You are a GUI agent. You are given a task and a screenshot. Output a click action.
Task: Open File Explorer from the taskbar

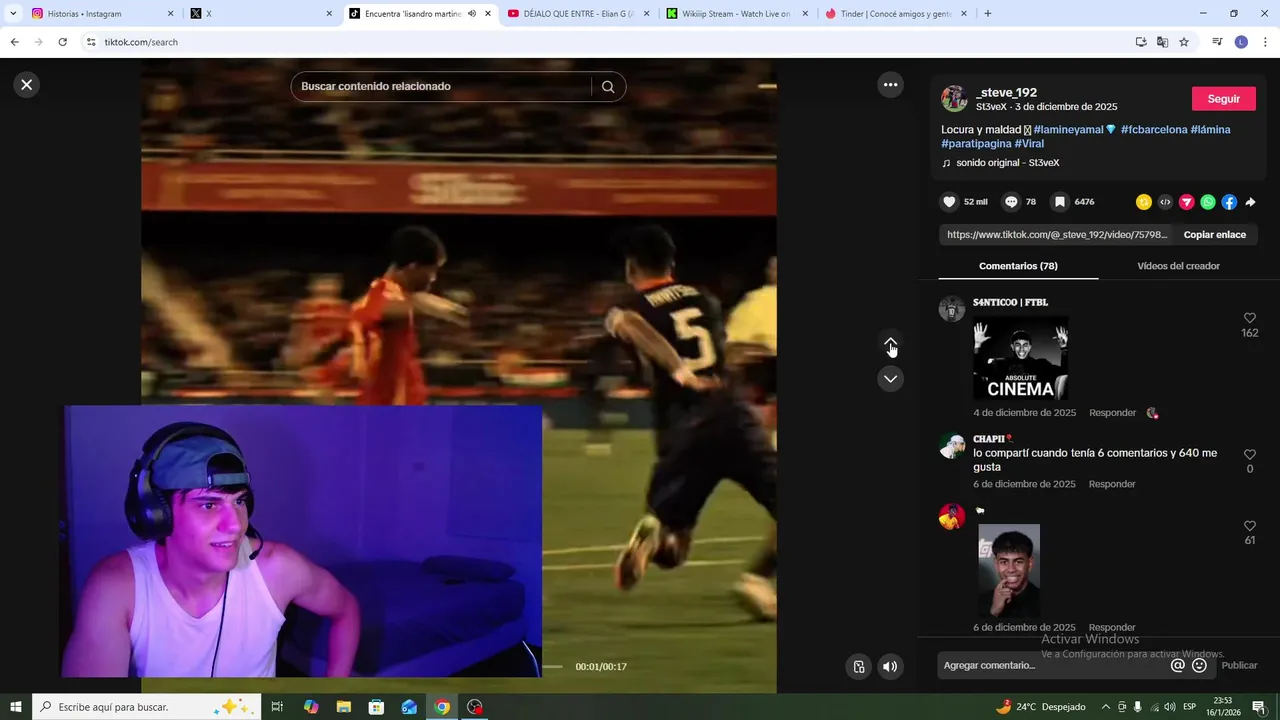tap(343, 707)
